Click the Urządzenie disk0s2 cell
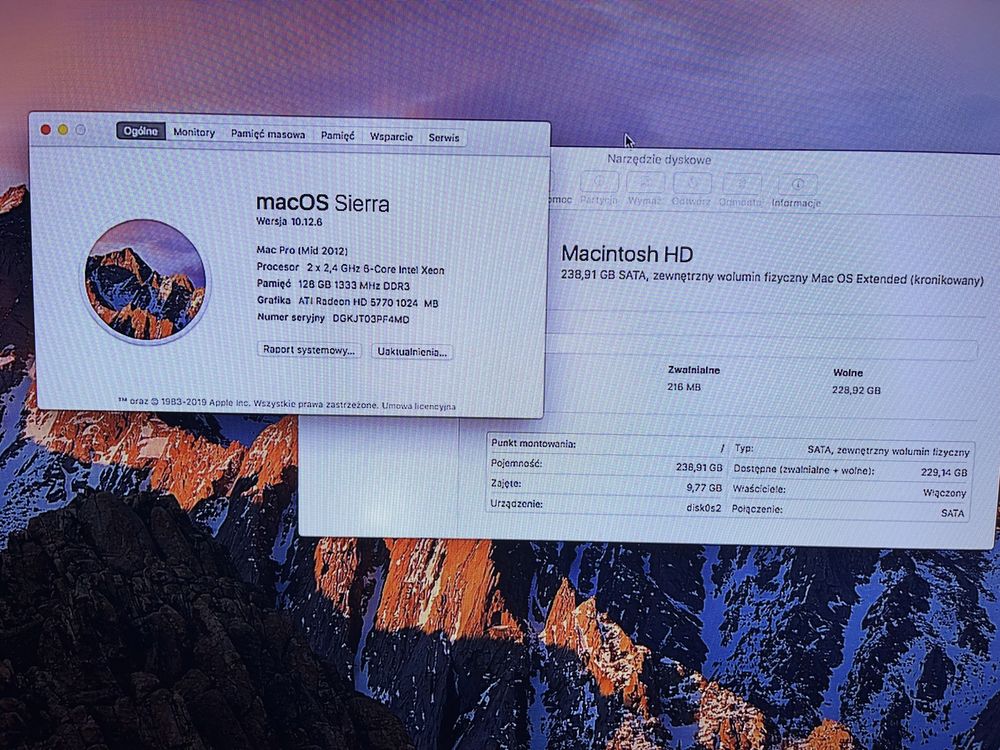This screenshot has height=750, width=1000. [x=605, y=506]
